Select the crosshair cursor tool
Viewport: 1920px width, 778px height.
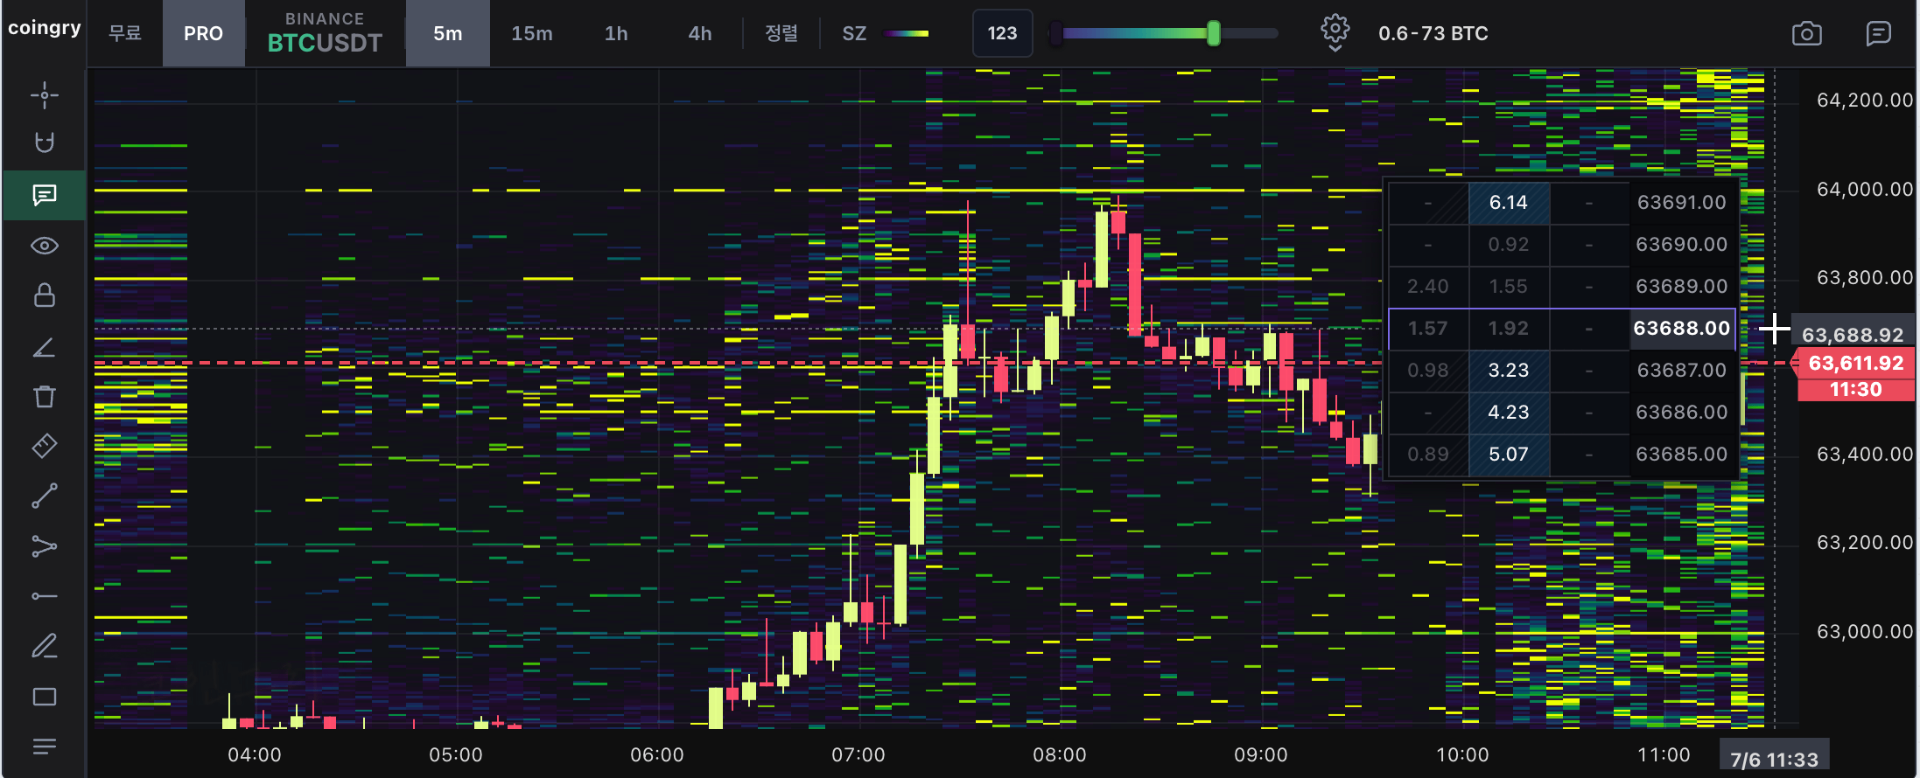pos(44,95)
